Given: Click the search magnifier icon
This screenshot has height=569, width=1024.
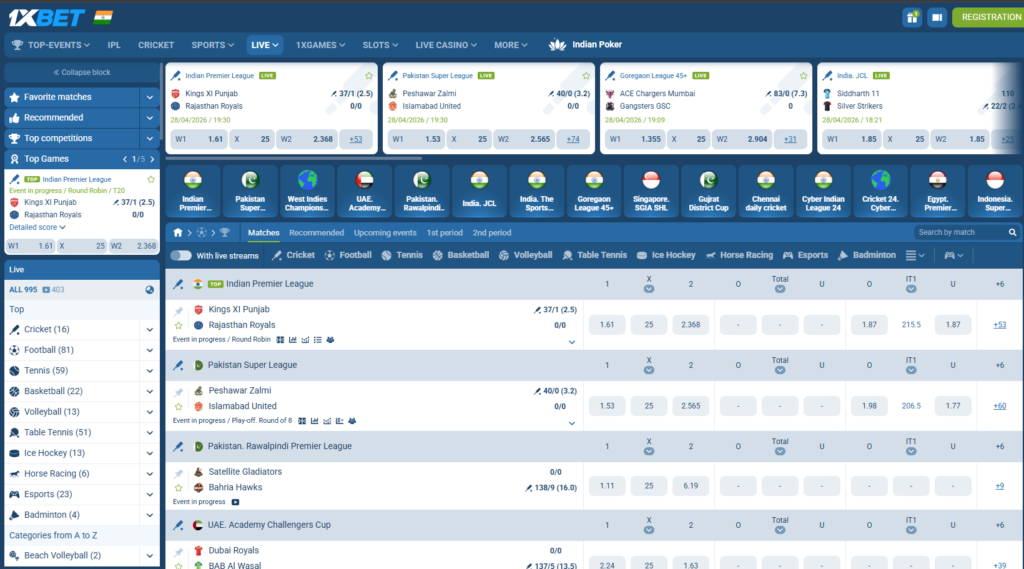Looking at the screenshot, I should pos(1012,233).
